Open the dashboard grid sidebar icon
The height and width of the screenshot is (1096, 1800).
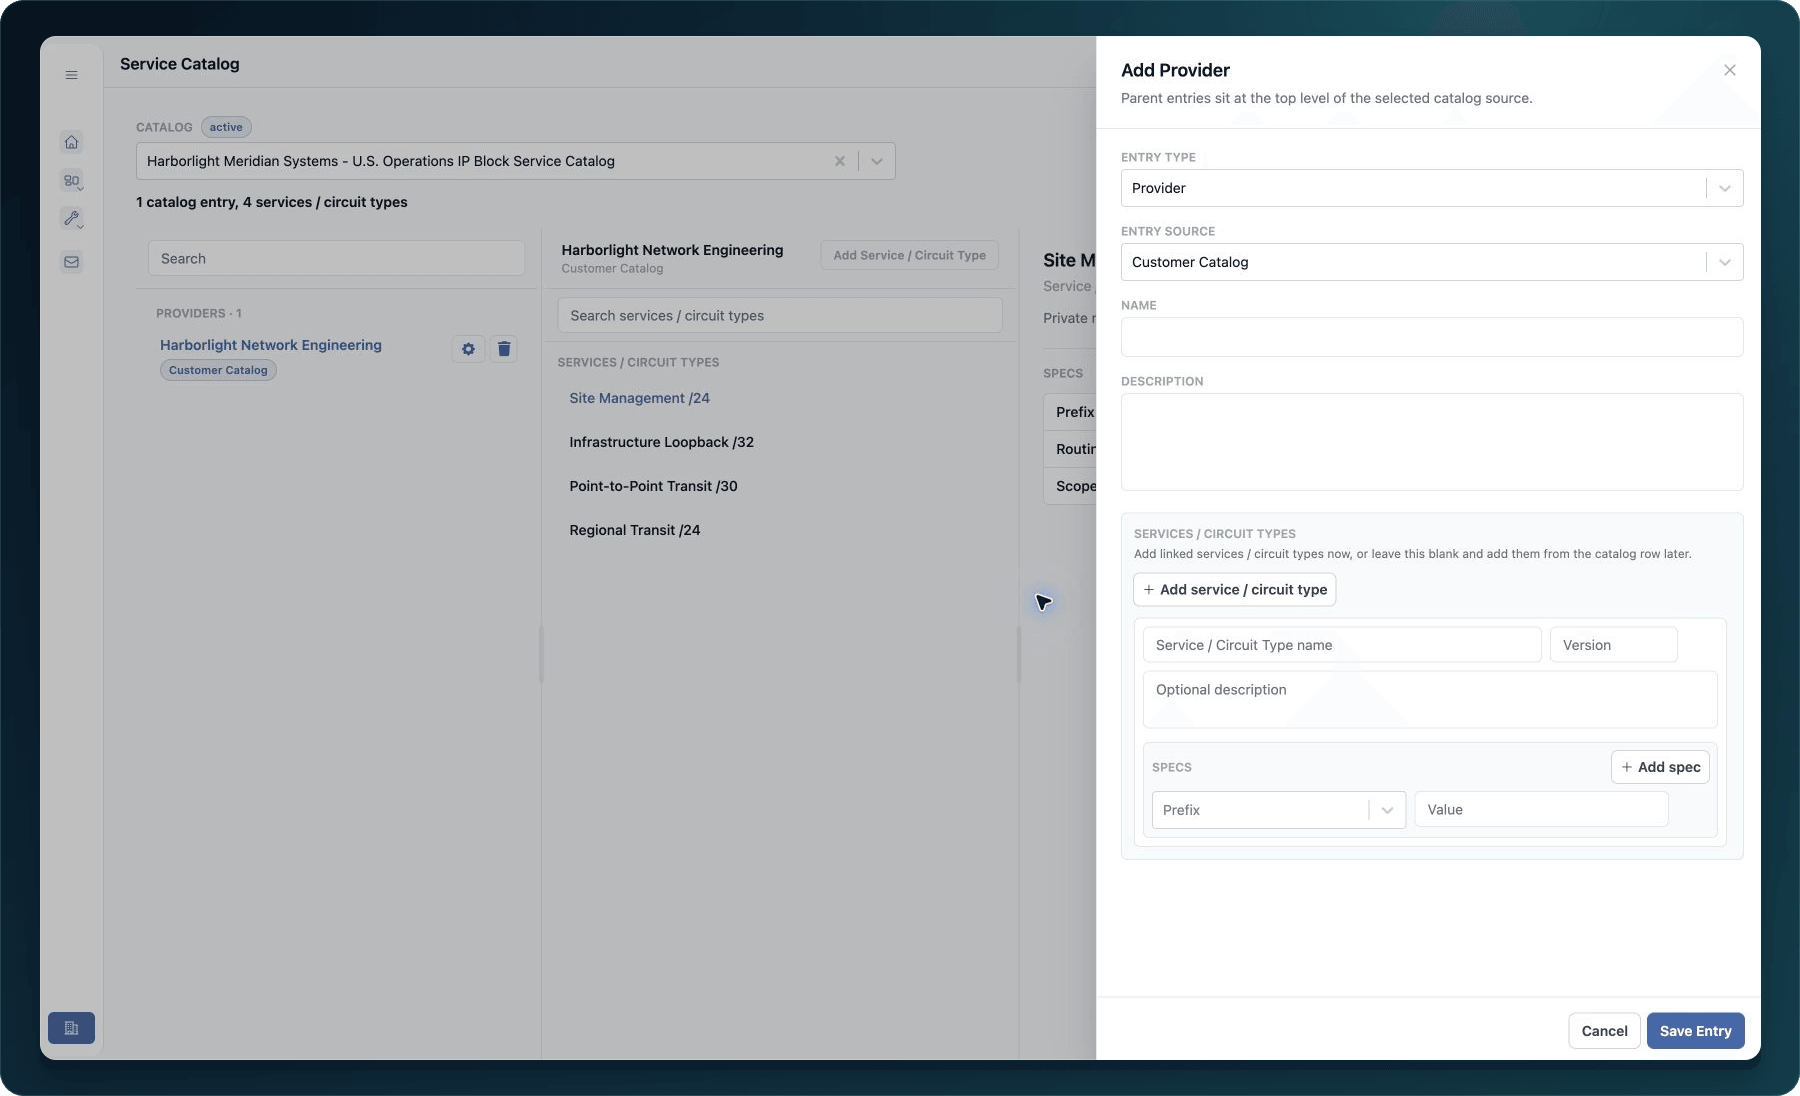[x=71, y=181]
